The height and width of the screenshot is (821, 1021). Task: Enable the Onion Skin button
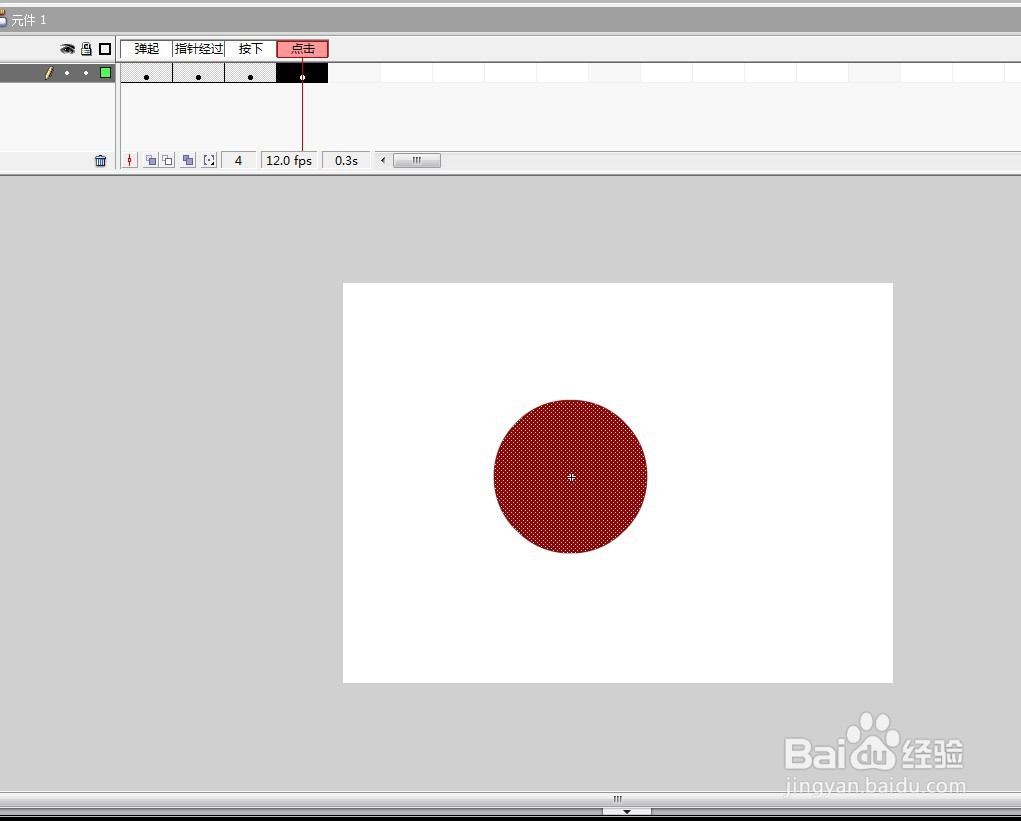tap(150, 160)
